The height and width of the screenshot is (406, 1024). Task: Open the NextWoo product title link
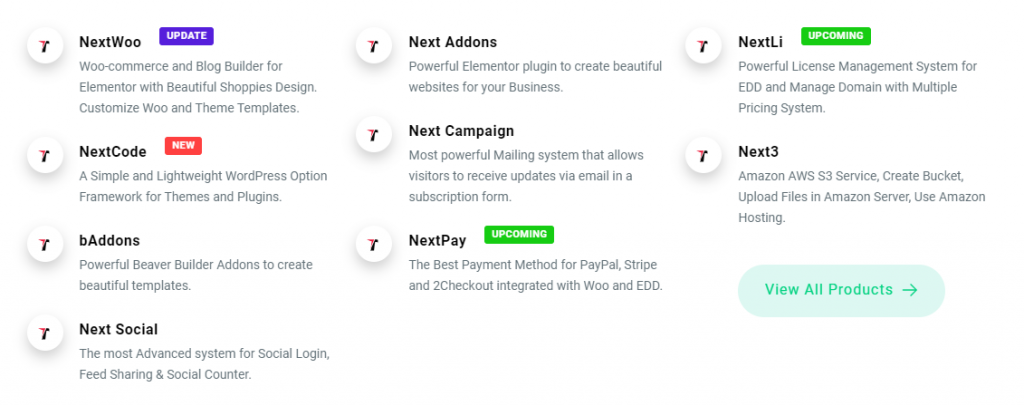tap(110, 42)
